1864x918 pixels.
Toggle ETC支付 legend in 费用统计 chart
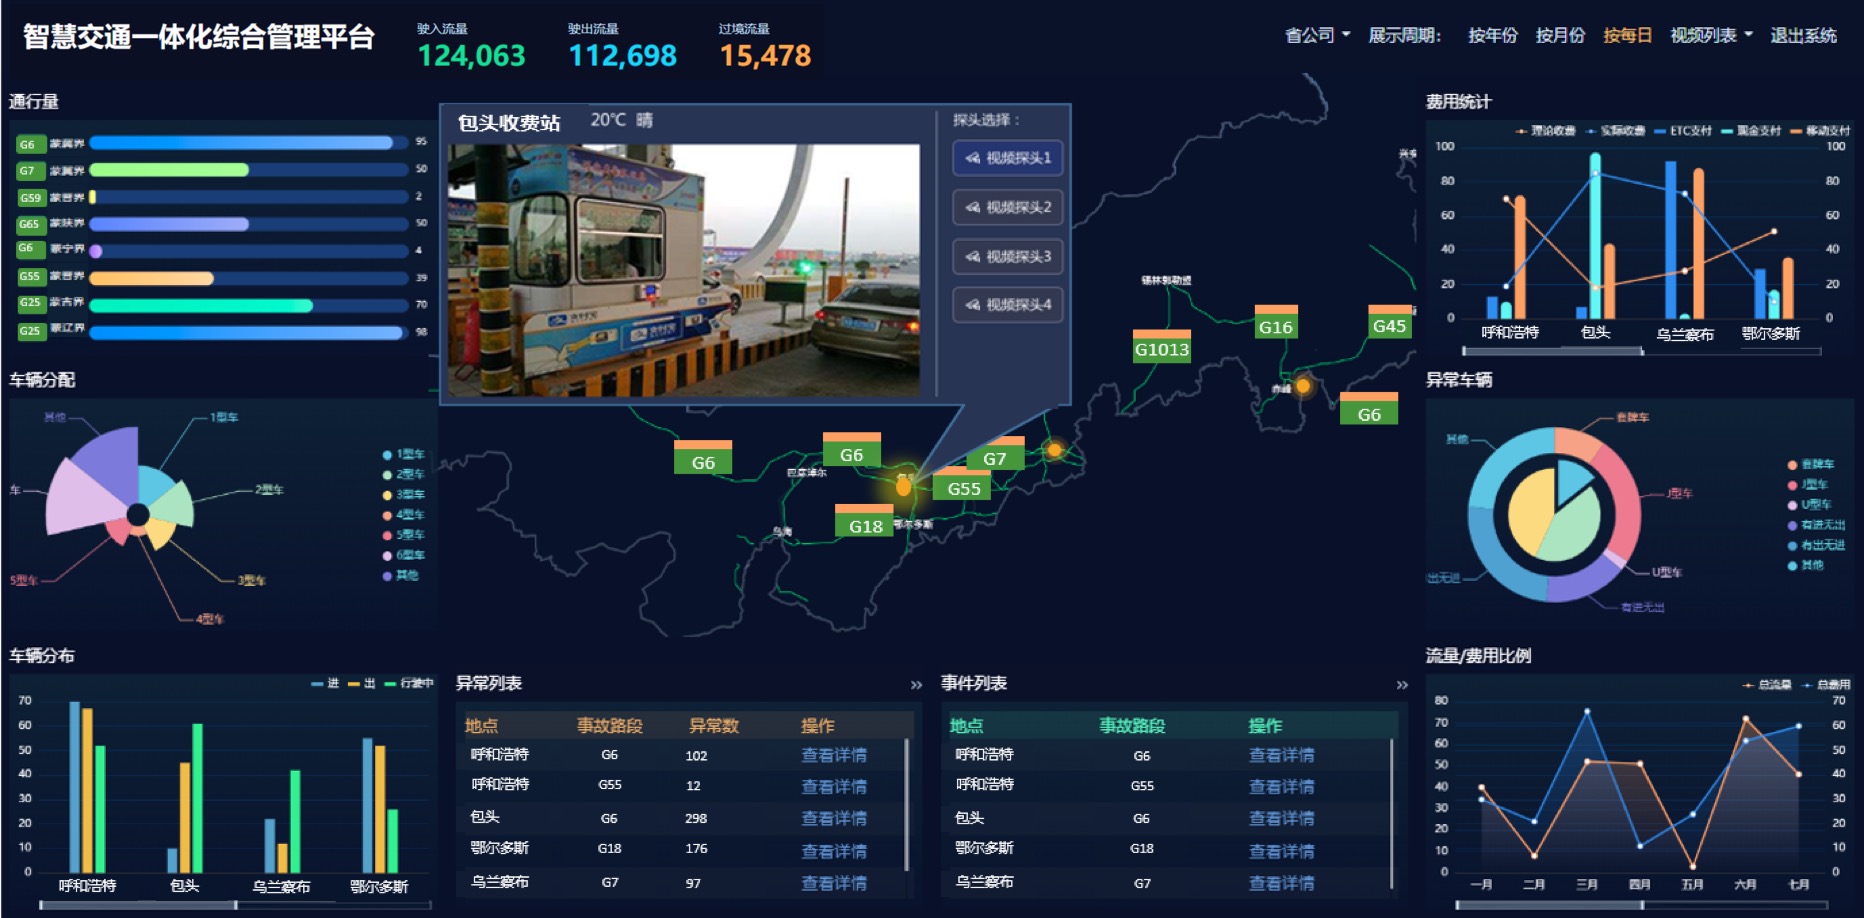click(1684, 131)
